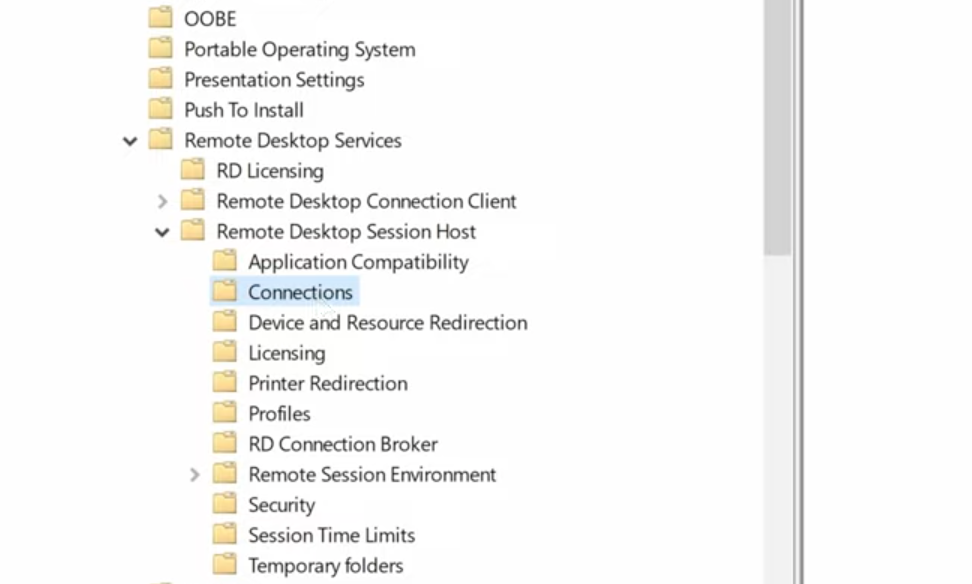This screenshot has height=584, width=972.
Task: Open Device and Resource Redirection
Action: [387, 323]
